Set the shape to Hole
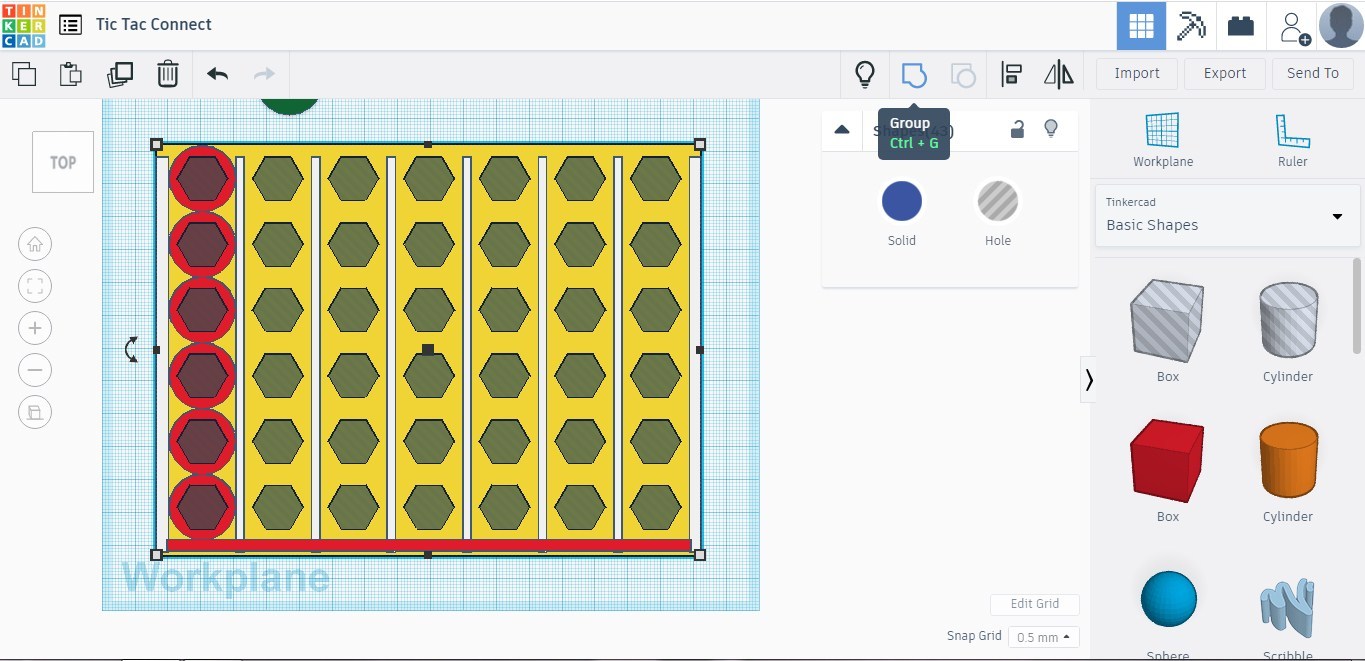This screenshot has width=1365, height=661. 998,201
